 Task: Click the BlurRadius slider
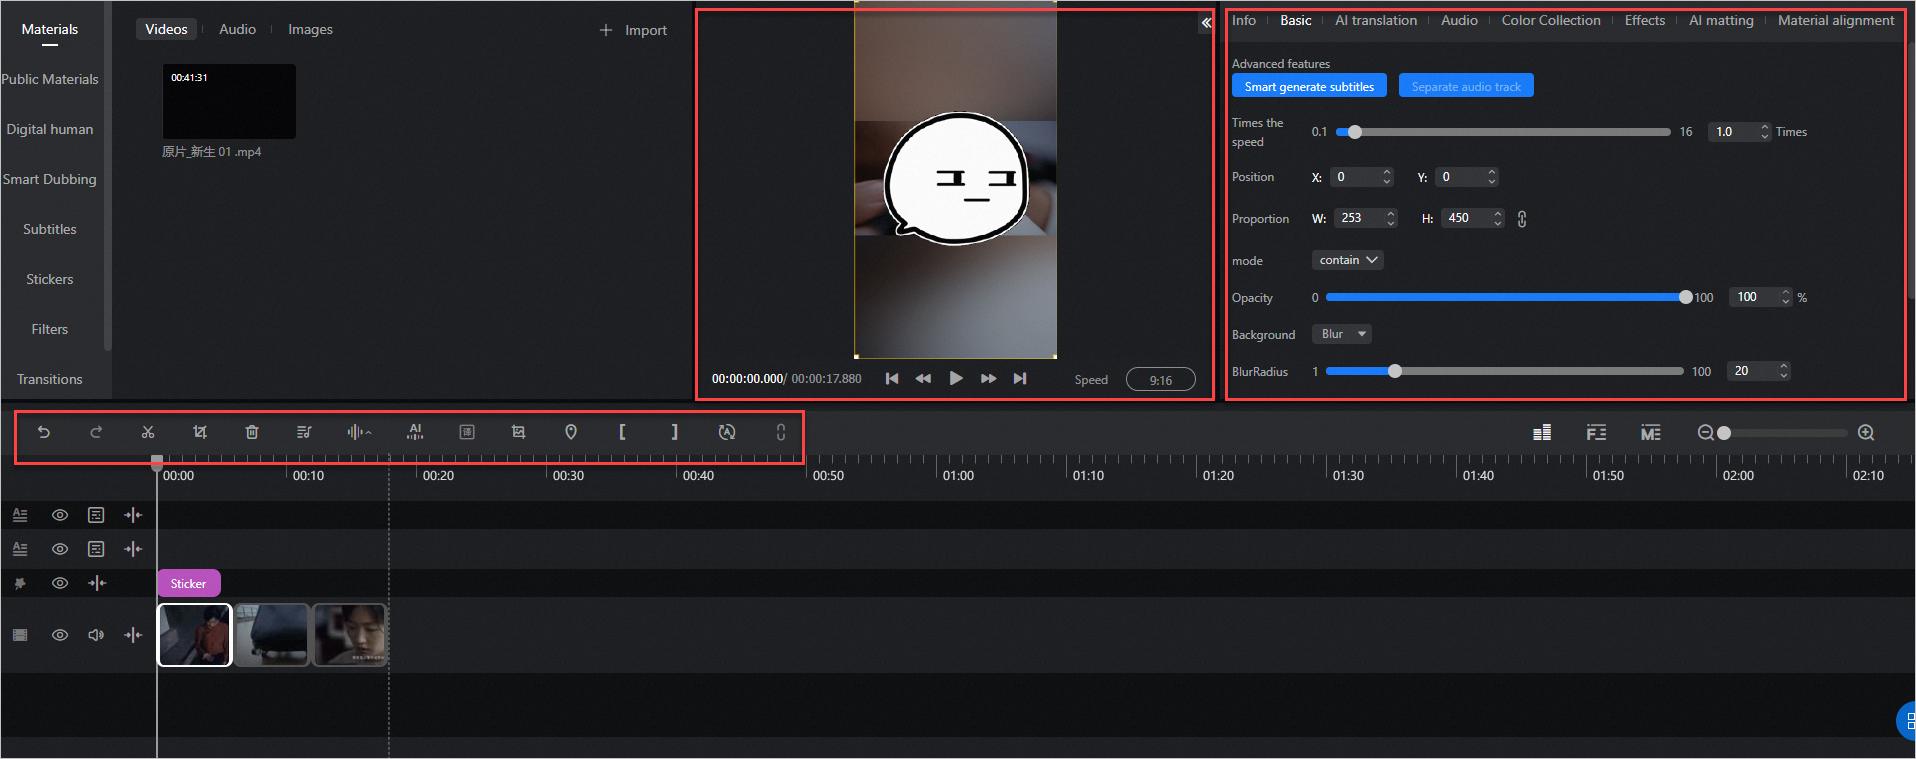1505,371
